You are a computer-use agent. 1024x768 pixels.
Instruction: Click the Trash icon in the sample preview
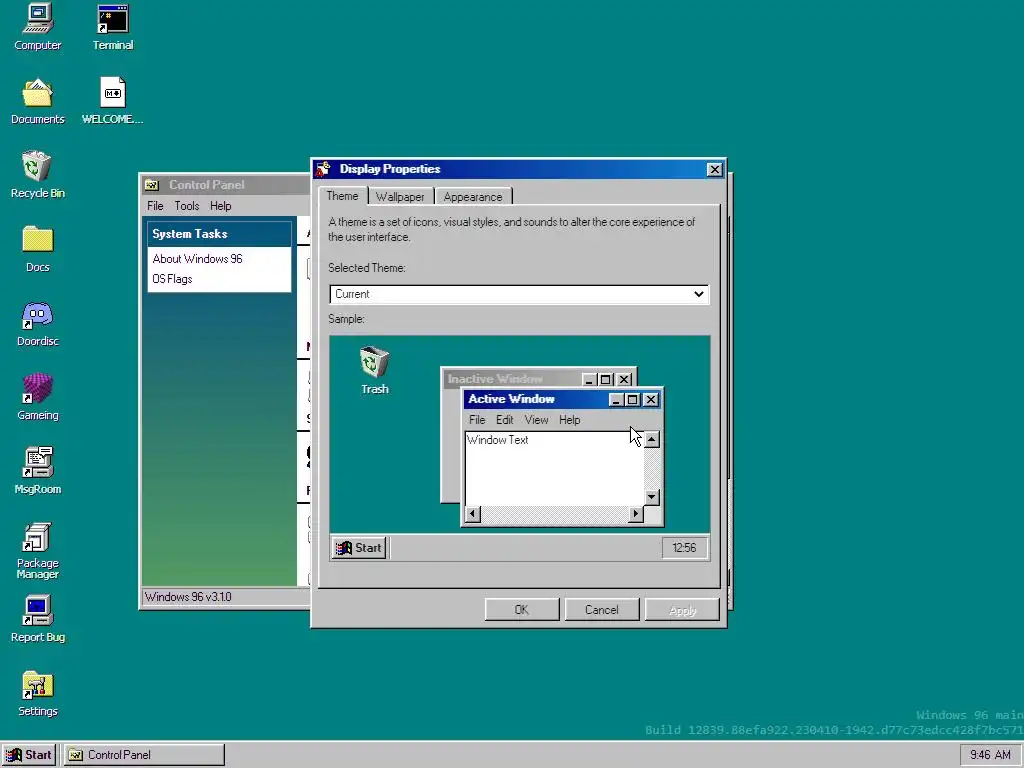coord(375,370)
